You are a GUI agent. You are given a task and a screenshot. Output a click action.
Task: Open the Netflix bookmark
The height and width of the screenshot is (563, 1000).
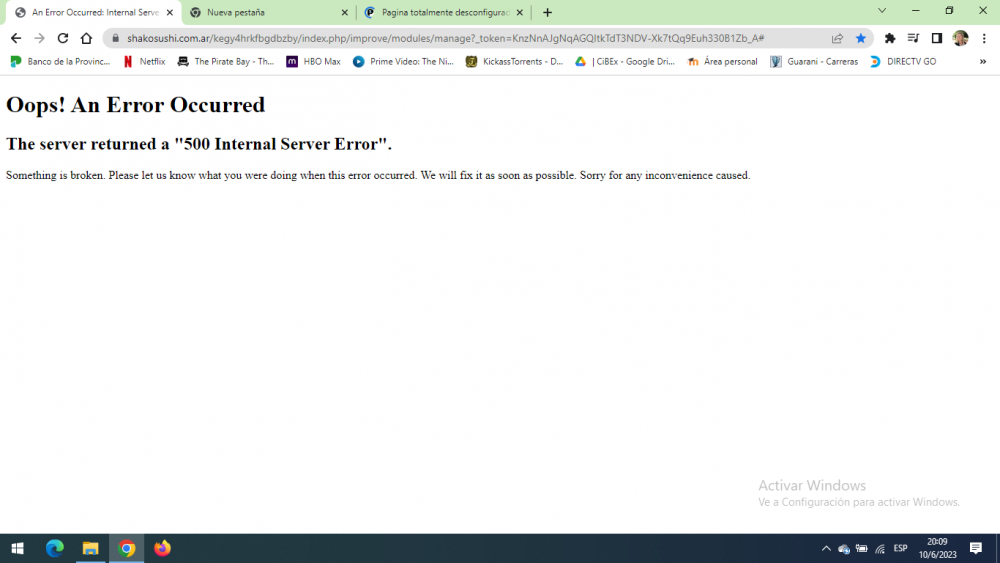point(144,62)
